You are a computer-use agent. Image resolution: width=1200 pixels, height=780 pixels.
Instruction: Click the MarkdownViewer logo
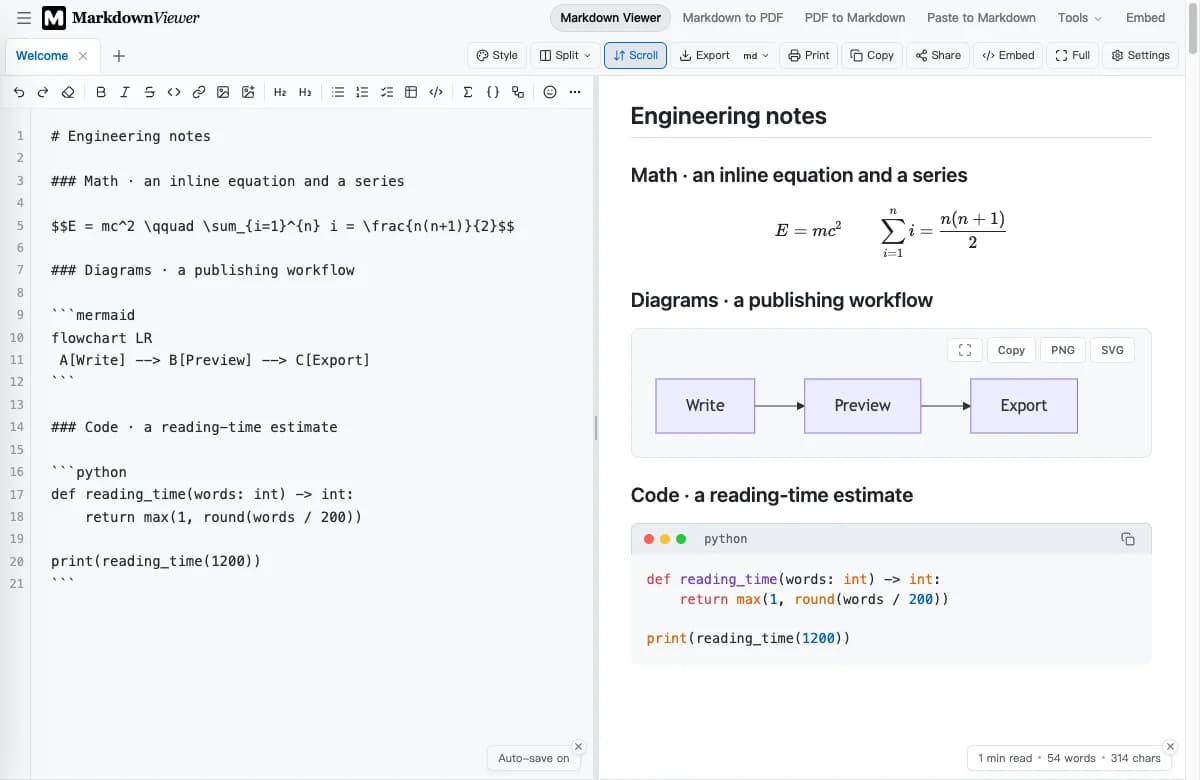click(120, 18)
